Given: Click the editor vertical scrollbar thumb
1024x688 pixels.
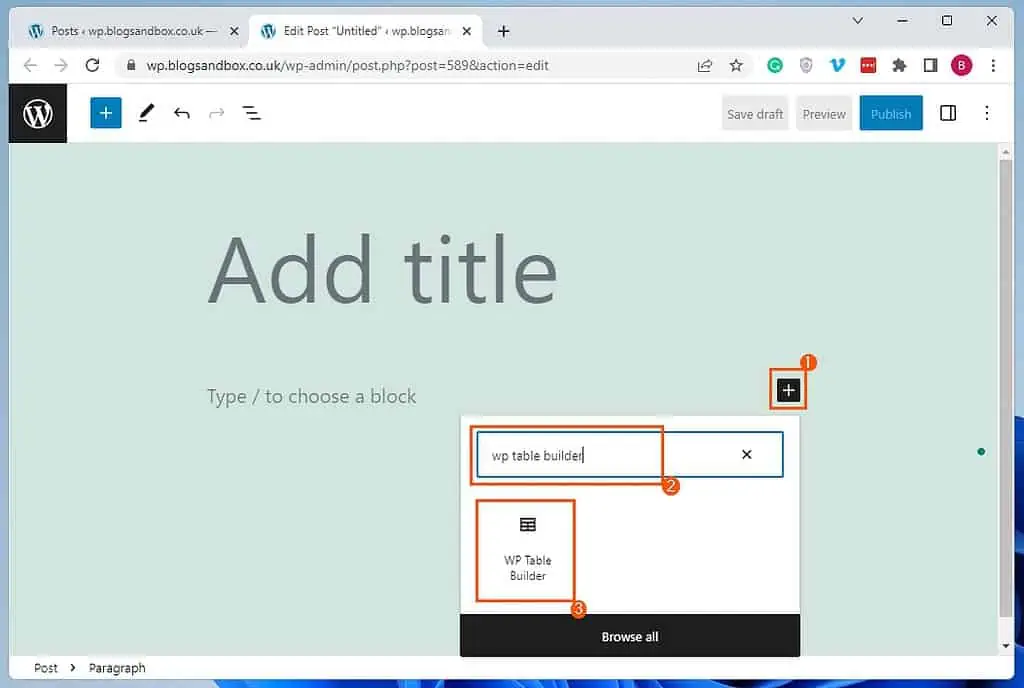Looking at the screenshot, I should pos(1006,388).
